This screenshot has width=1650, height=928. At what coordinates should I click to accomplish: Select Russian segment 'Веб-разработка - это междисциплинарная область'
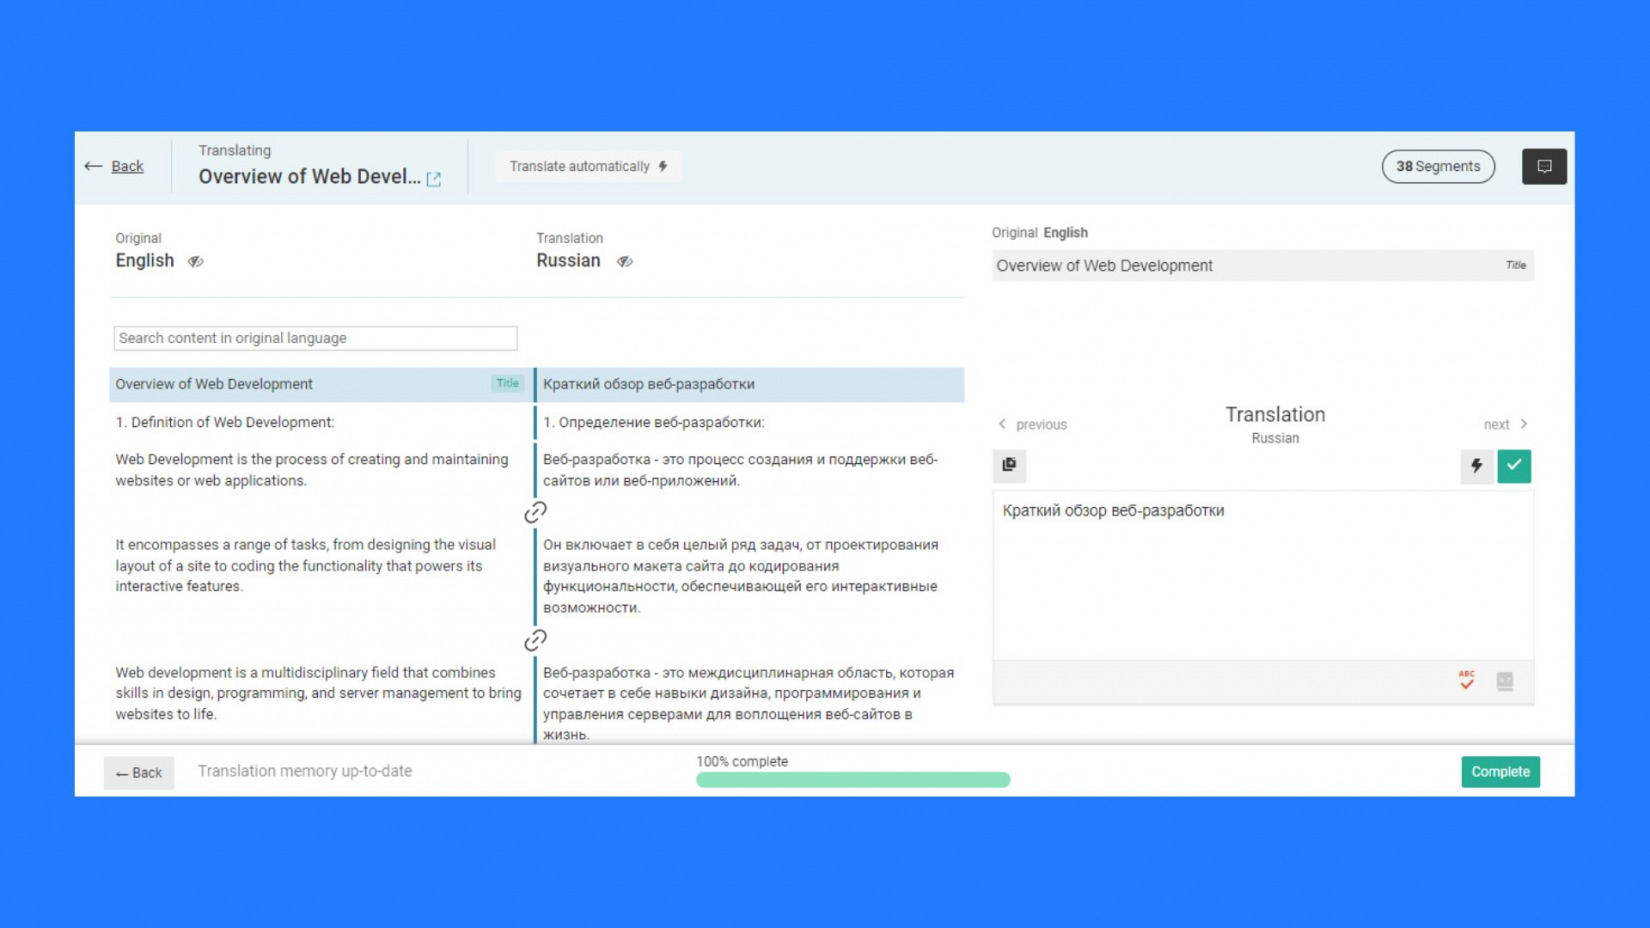coord(750,703)
